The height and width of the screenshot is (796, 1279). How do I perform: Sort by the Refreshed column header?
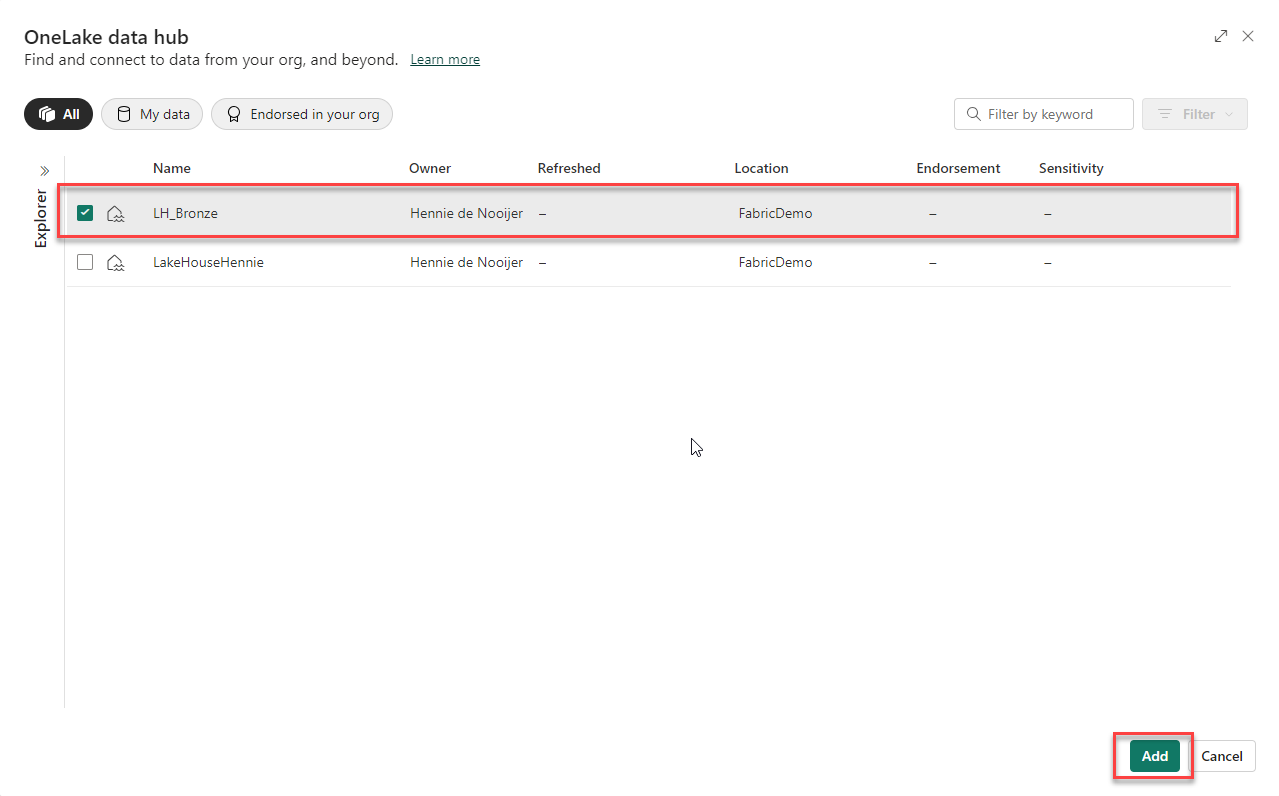pyautogui.click(x=569, y=168)
